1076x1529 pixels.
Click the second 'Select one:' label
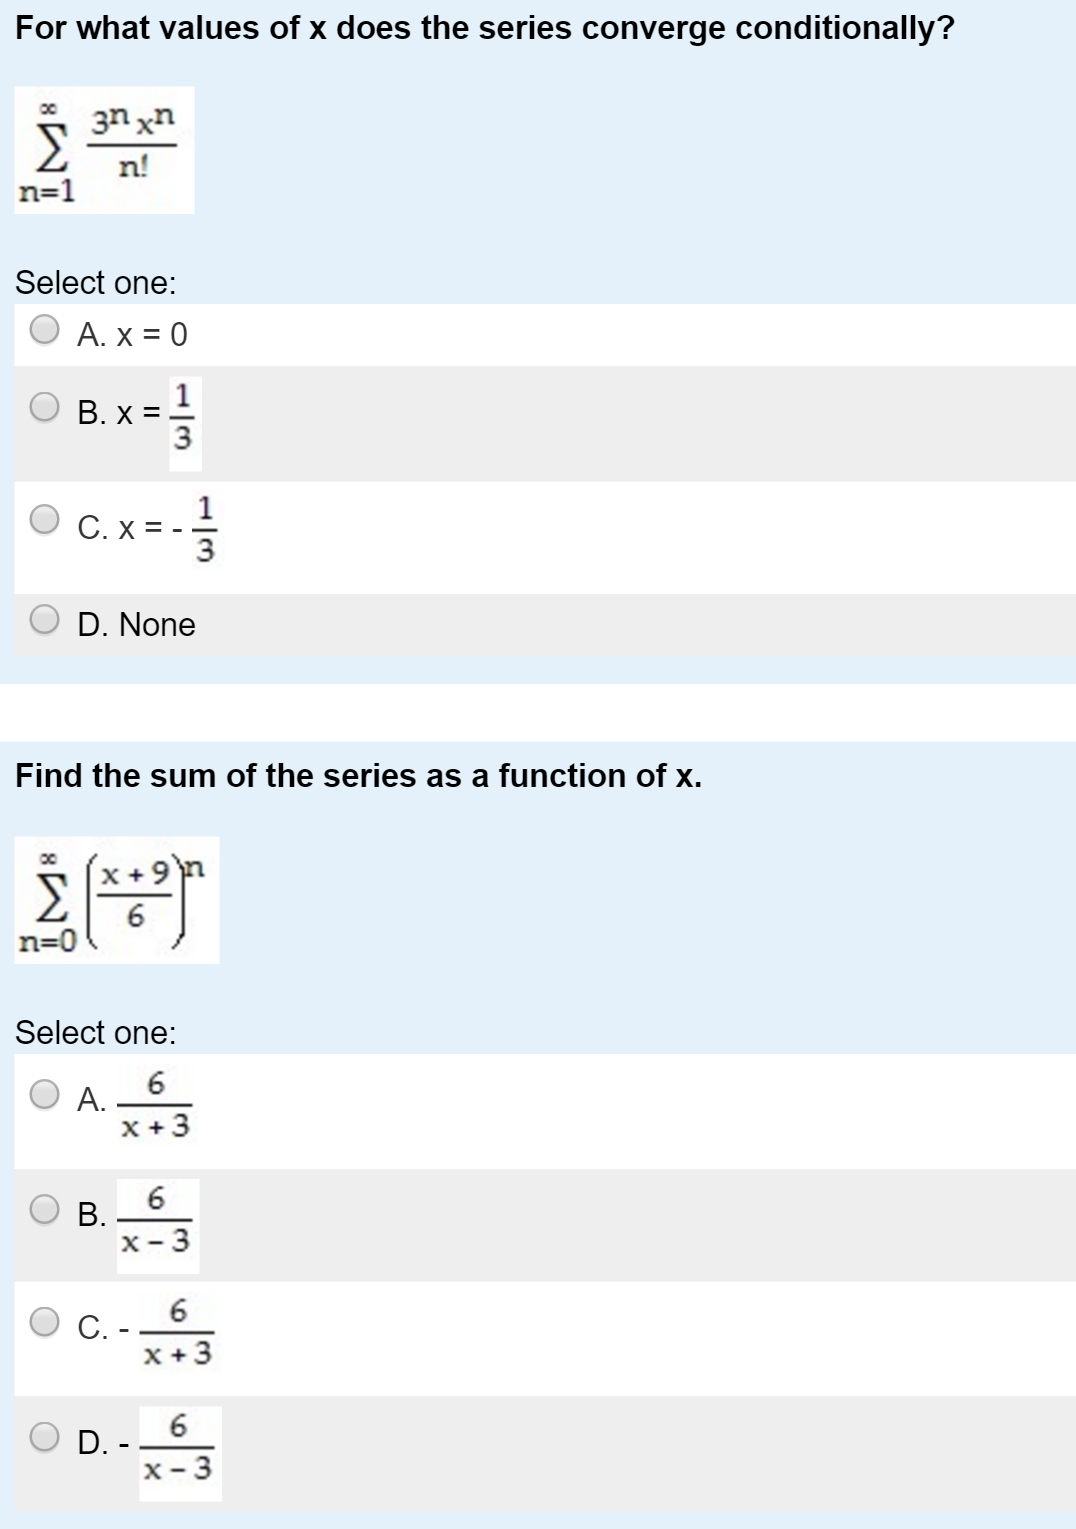[96, 1030]
